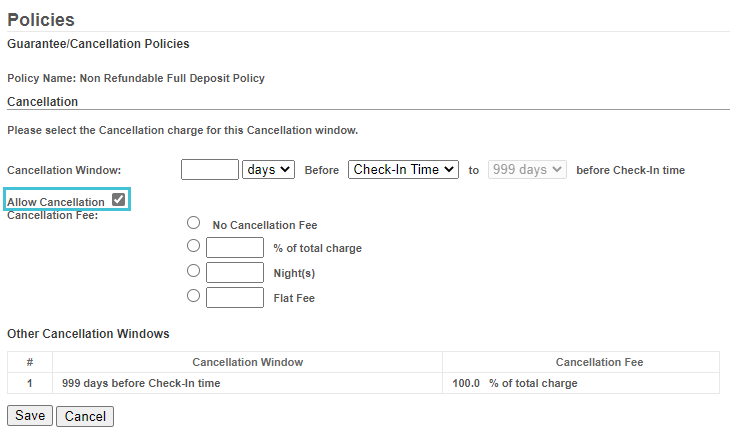The width and height of the screenshot is (730, 435).
Task: Select the 999 days before Check-In time row
Action: 364,383
